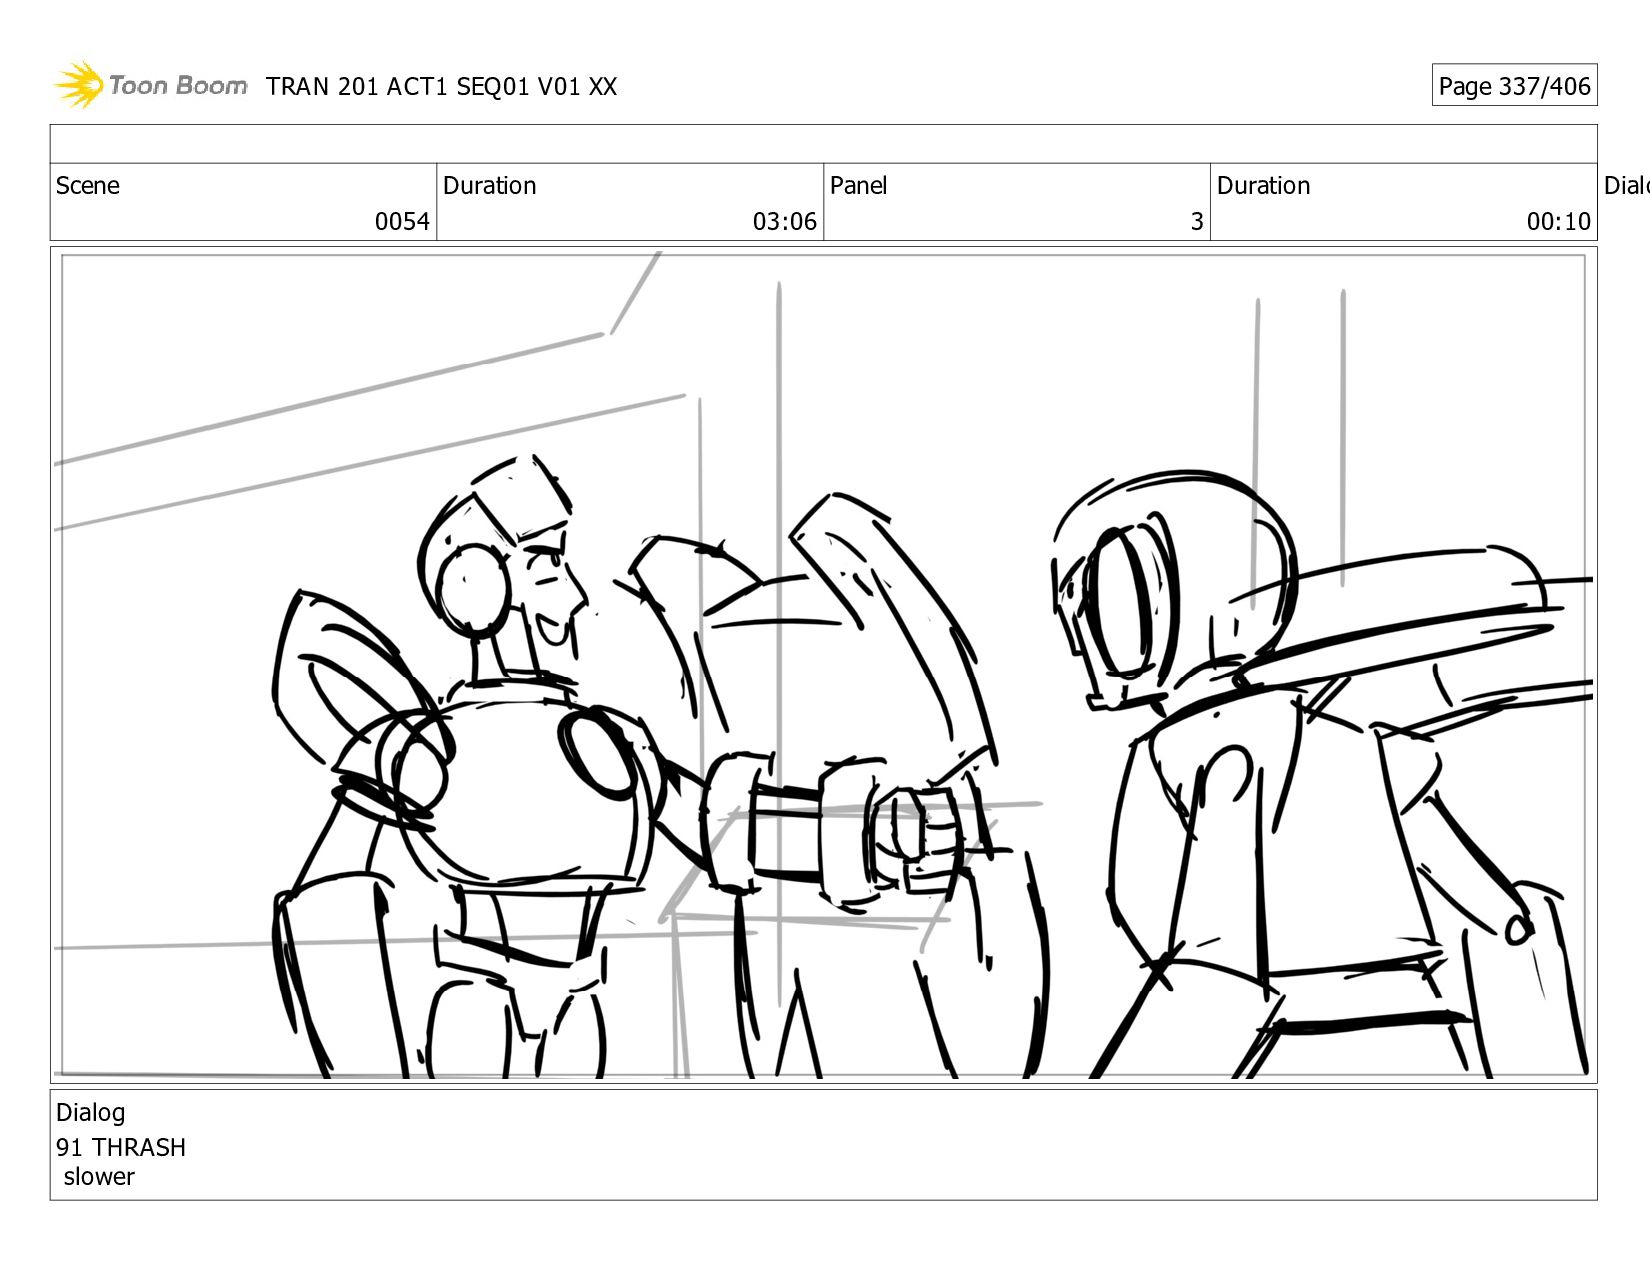Click the Page 337/406 indicator box

coord(1514,86)
